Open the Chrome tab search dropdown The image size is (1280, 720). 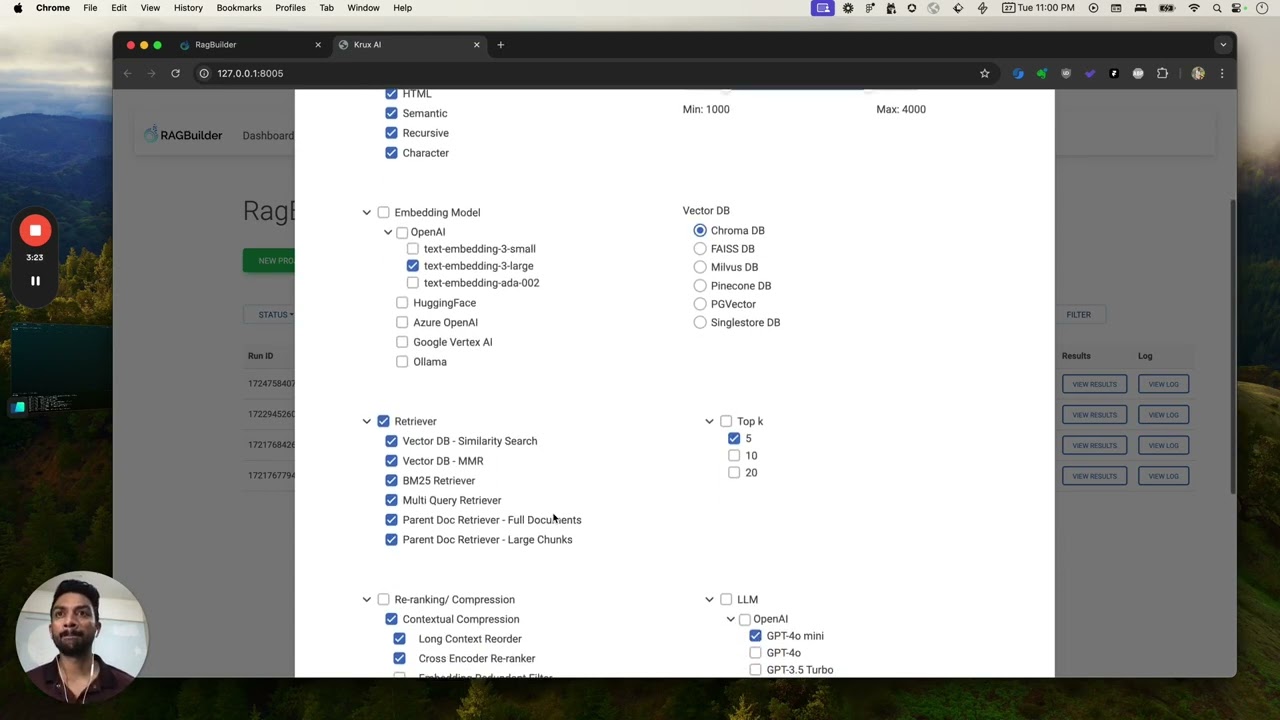click(x=1222, y=45)
